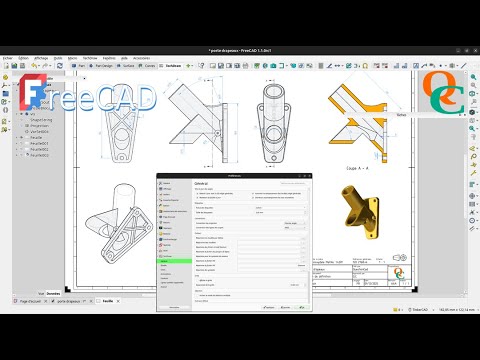Click the Appliquer button
This screenshot has width=480, height=360.
(x=269, y=307)
